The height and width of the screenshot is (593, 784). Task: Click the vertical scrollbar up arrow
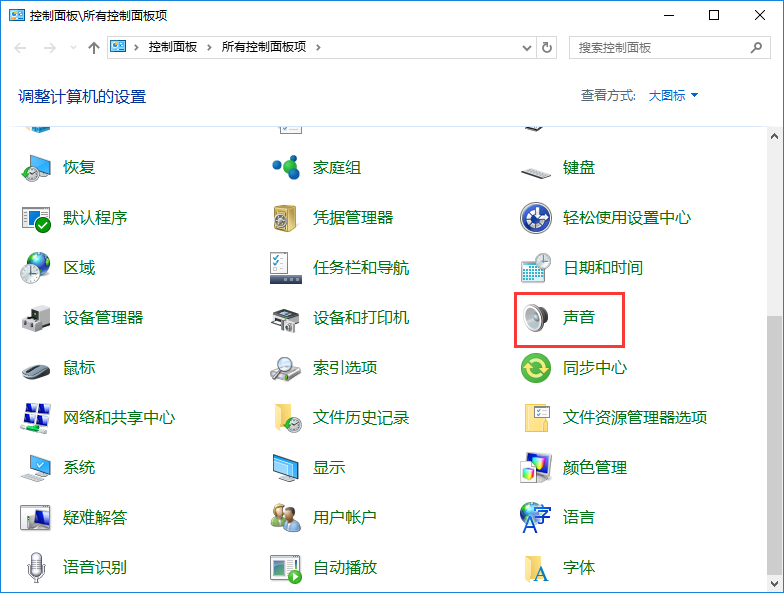(775, 135)
